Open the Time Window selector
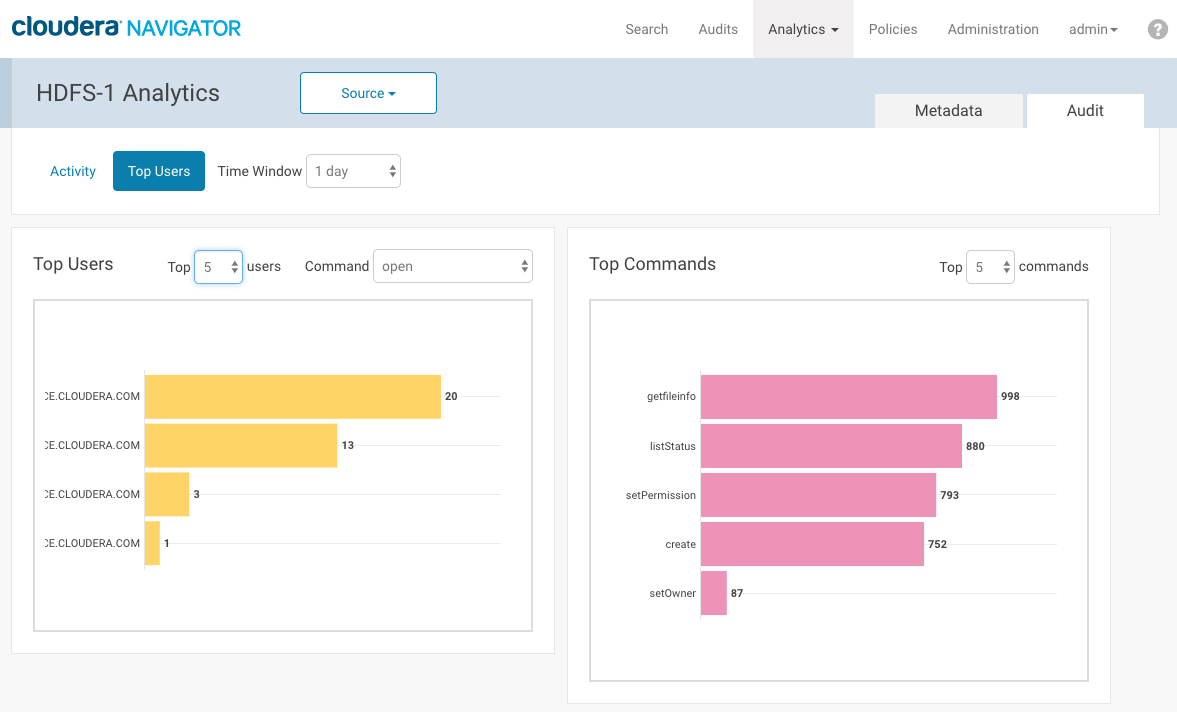The width and height of the screenshot is (1177, 712). pyautogui.click(x=353, y=171)
